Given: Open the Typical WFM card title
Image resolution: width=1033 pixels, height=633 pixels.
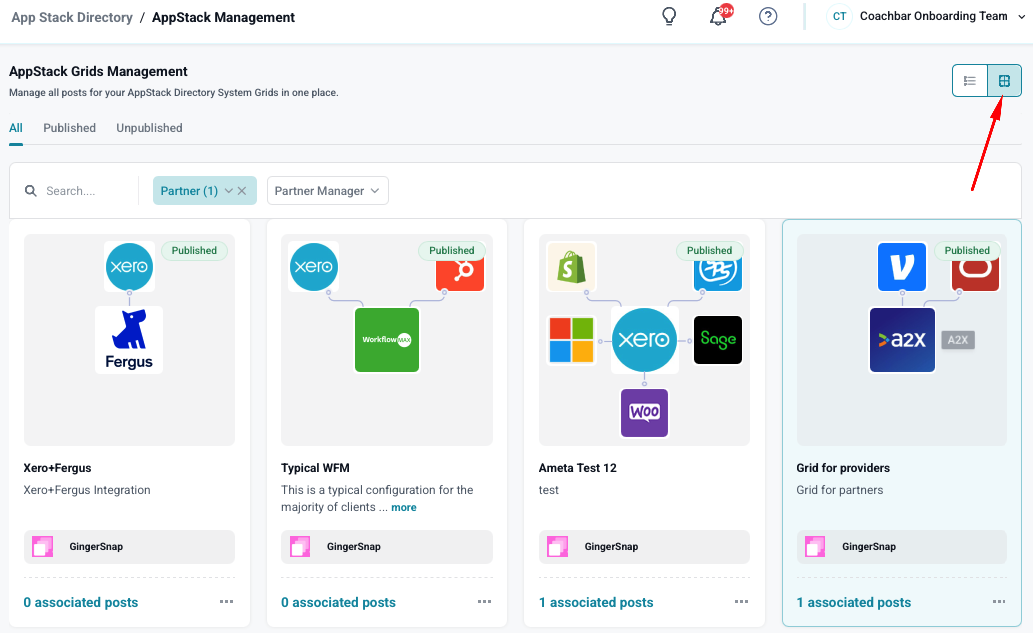Looking at the screenshot, I should 316,468.
